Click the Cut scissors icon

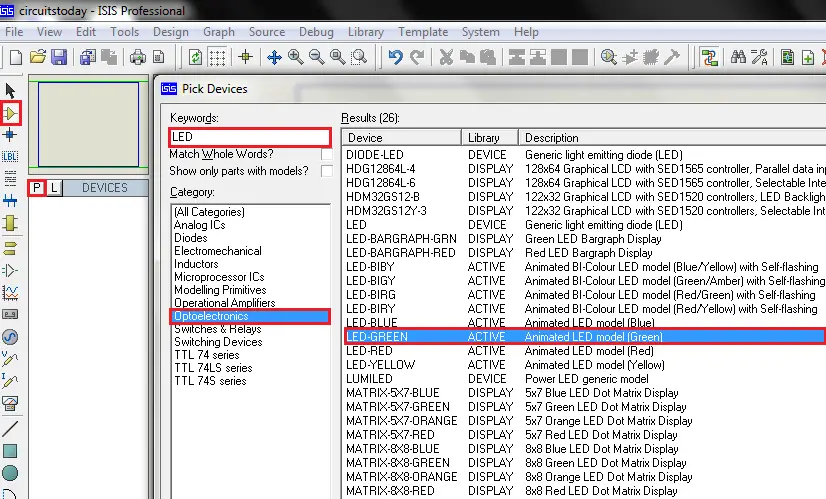(446, 57)
